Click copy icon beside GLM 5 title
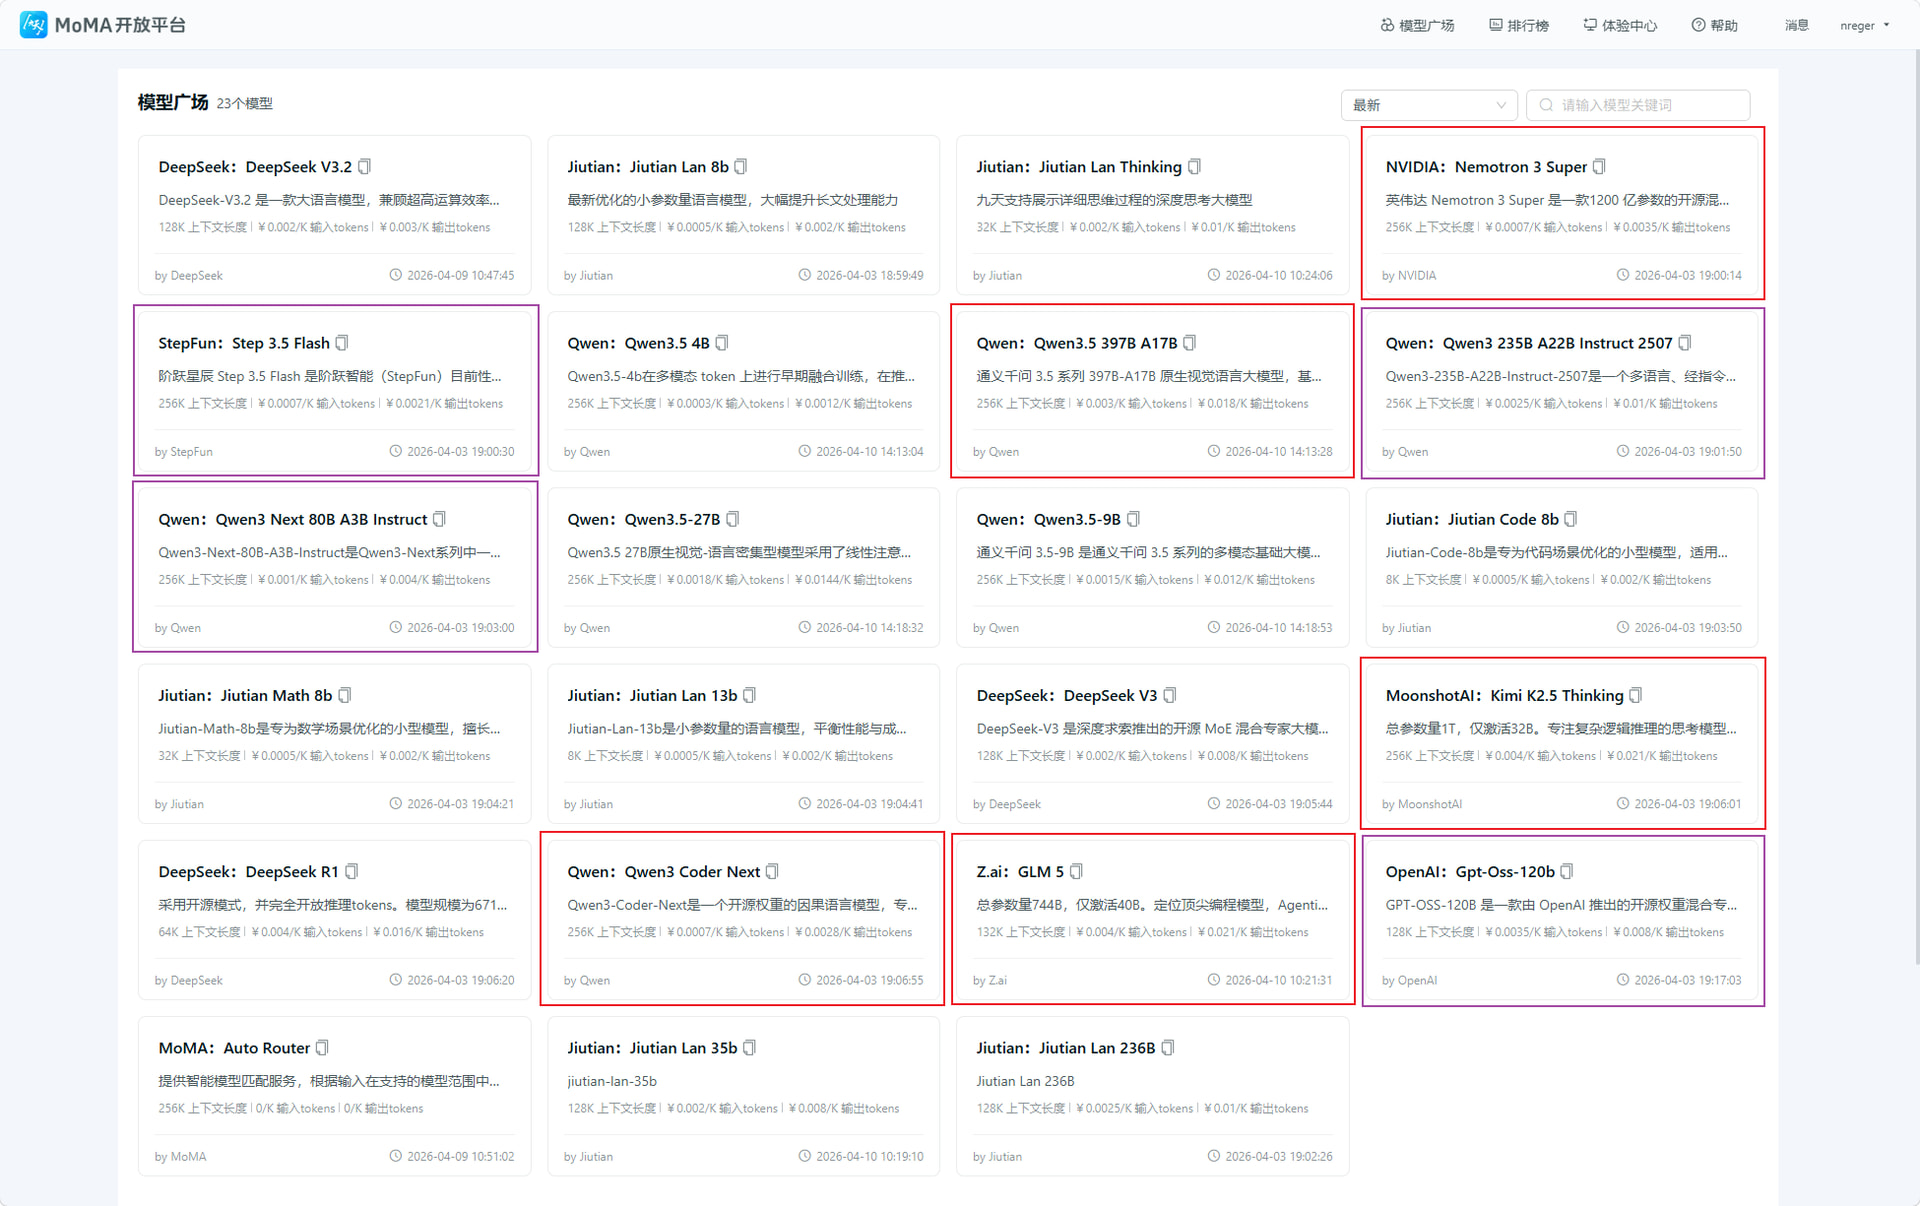 pos(1076,872)
